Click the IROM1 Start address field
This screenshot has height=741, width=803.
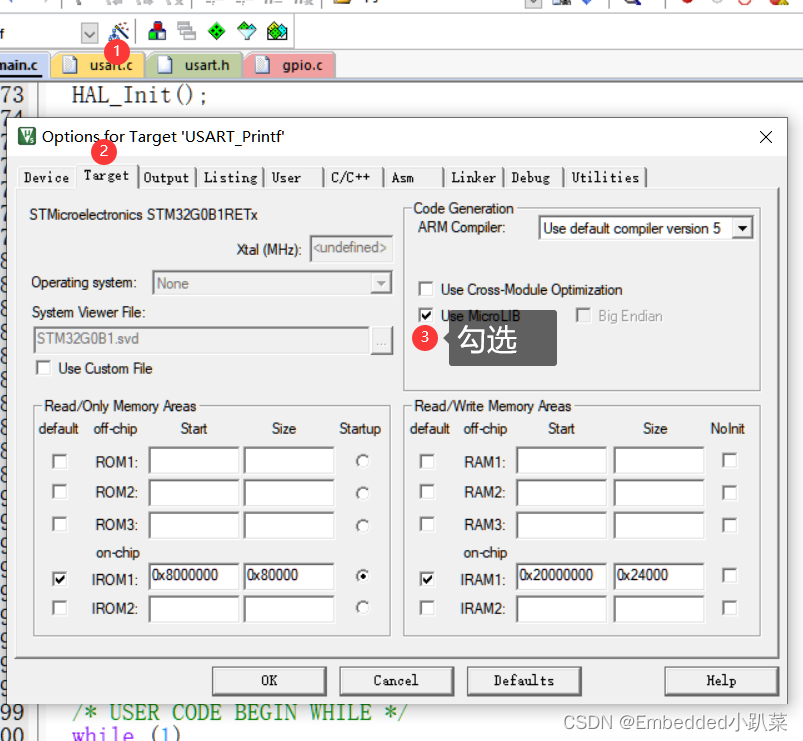coord(193,576)
